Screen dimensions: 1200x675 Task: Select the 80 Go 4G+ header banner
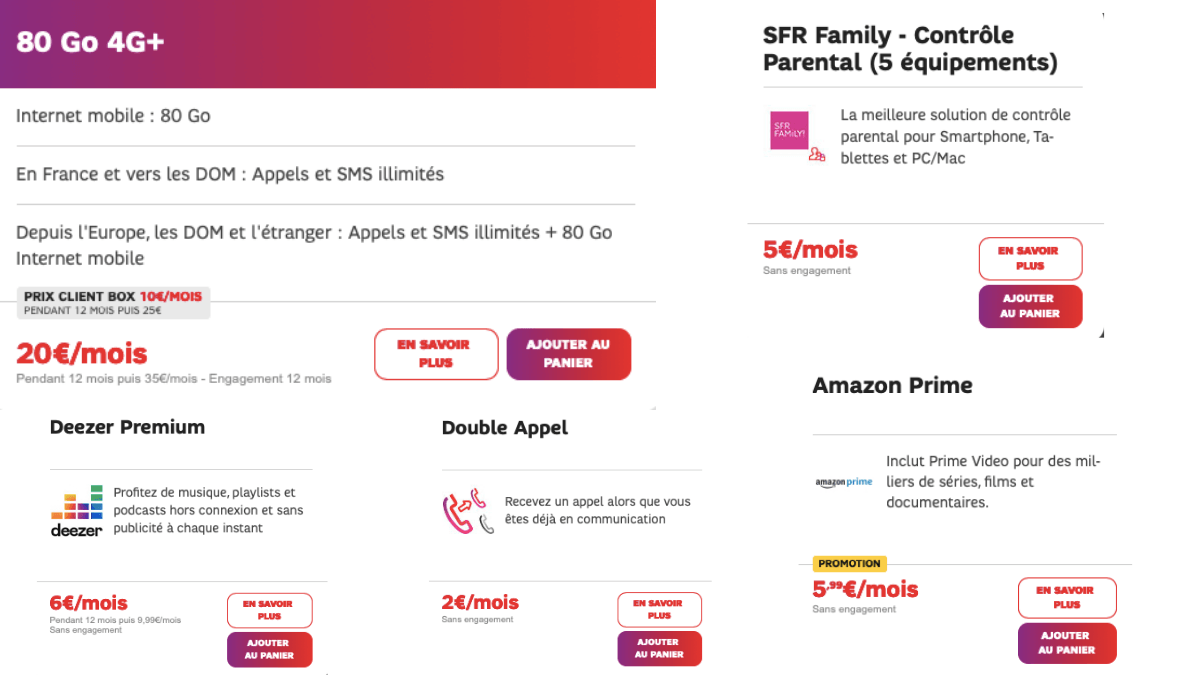pyautogui.click(x=328, y=44)
